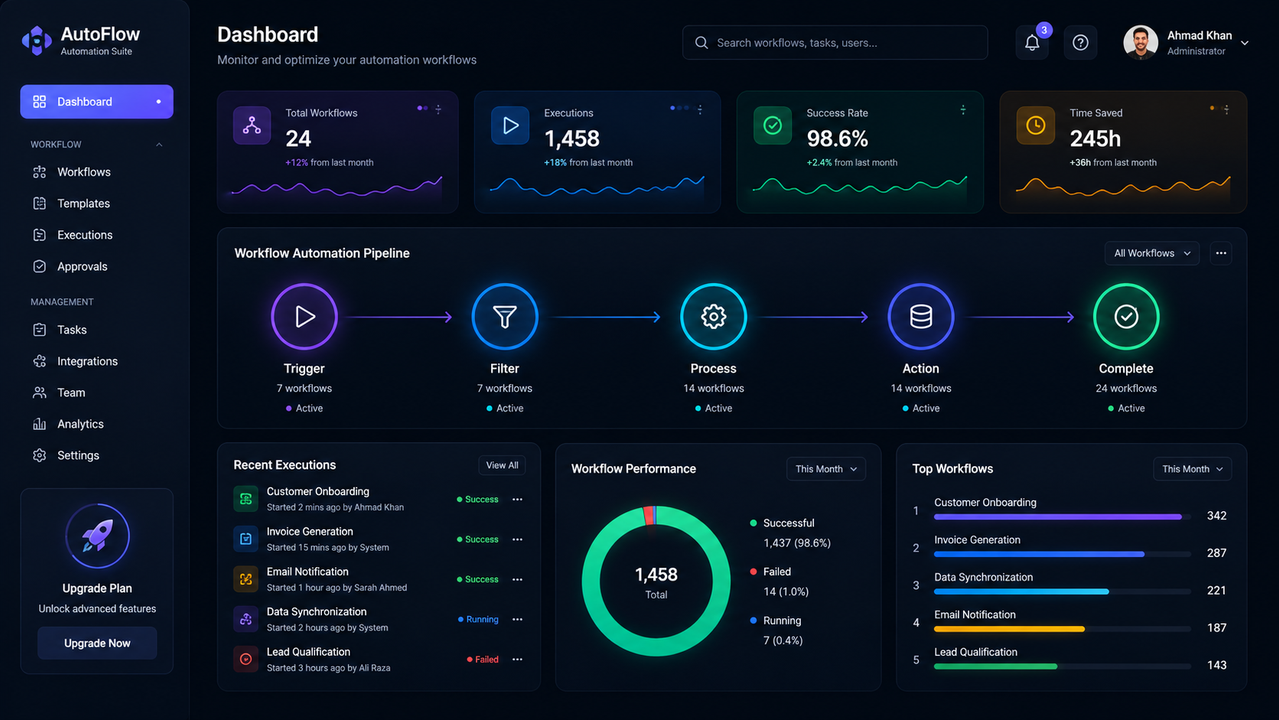Image resolution: width=1279 pixels, height=720 pixels.
Task: Open the pipeline panel more options button
Action: (x=1221, y=253)
